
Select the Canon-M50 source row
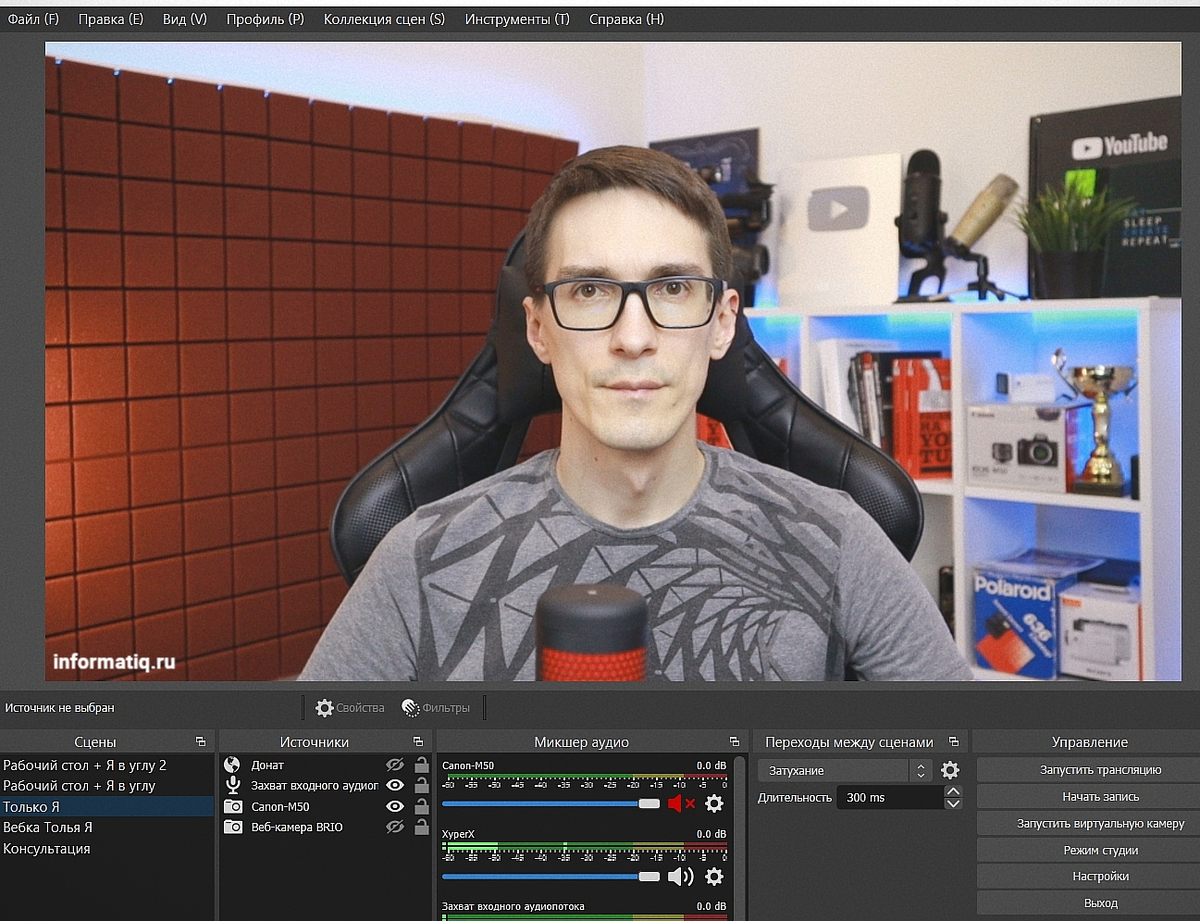pyautogui.click(x=326, y=806)
